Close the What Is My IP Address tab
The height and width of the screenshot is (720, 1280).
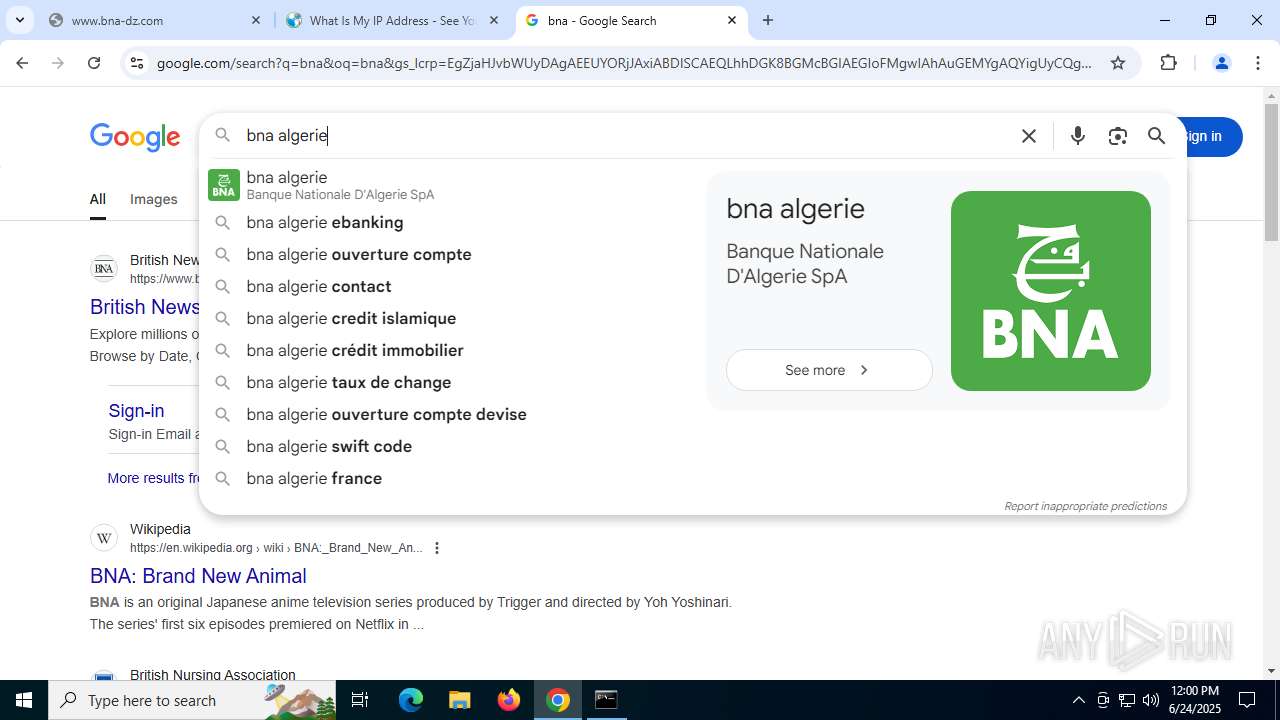494,20
